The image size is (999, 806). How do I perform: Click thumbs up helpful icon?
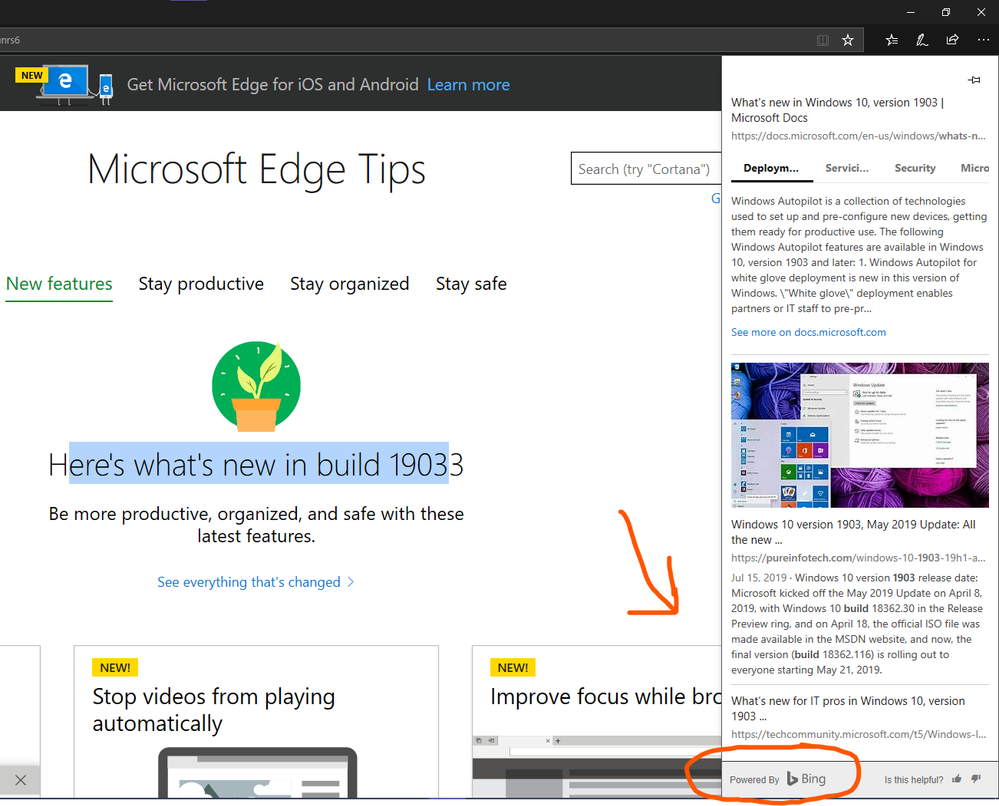coord(956,779)
